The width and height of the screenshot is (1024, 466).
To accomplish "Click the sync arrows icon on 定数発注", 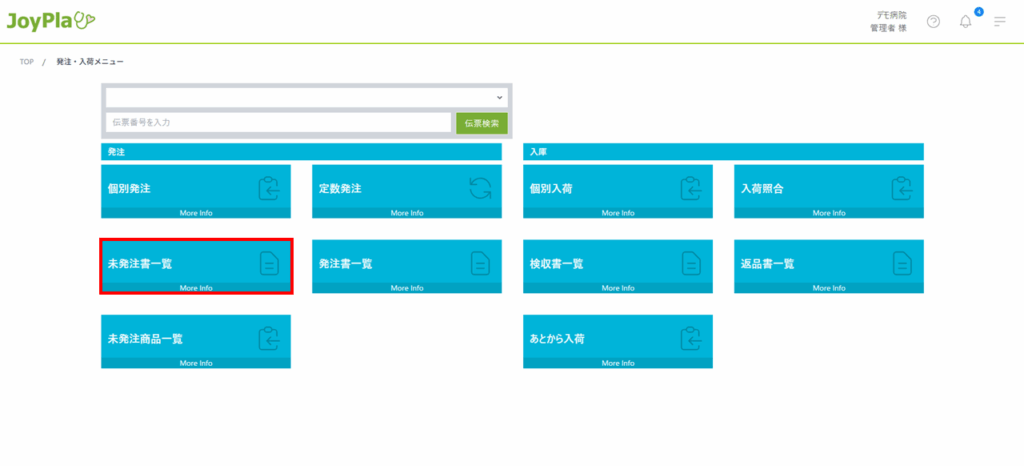I will 480,188.
